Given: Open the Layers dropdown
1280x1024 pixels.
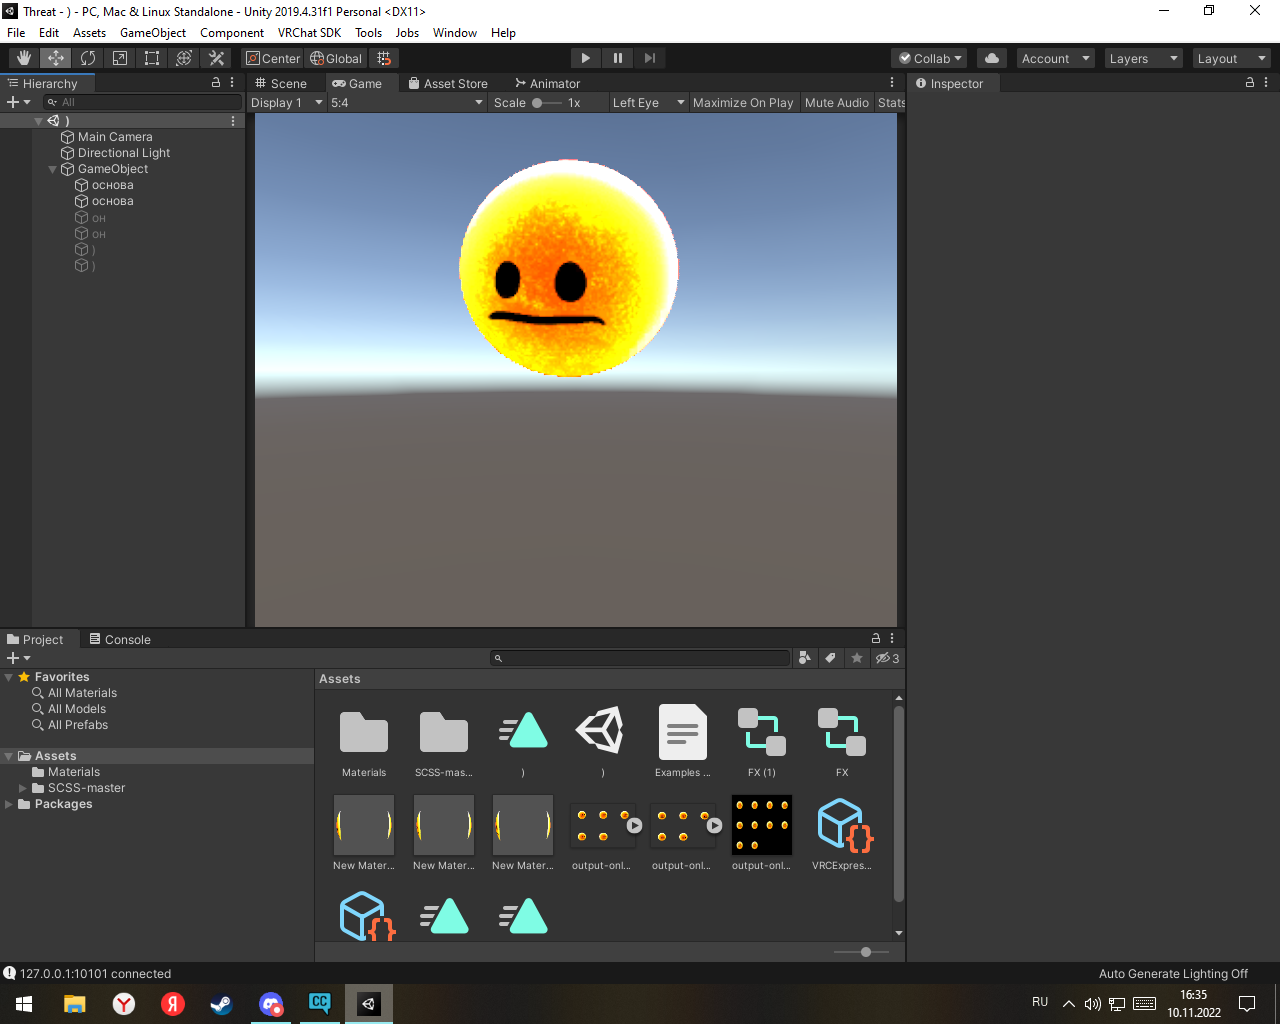Looking at the screenshot, I should (1143, 58).
